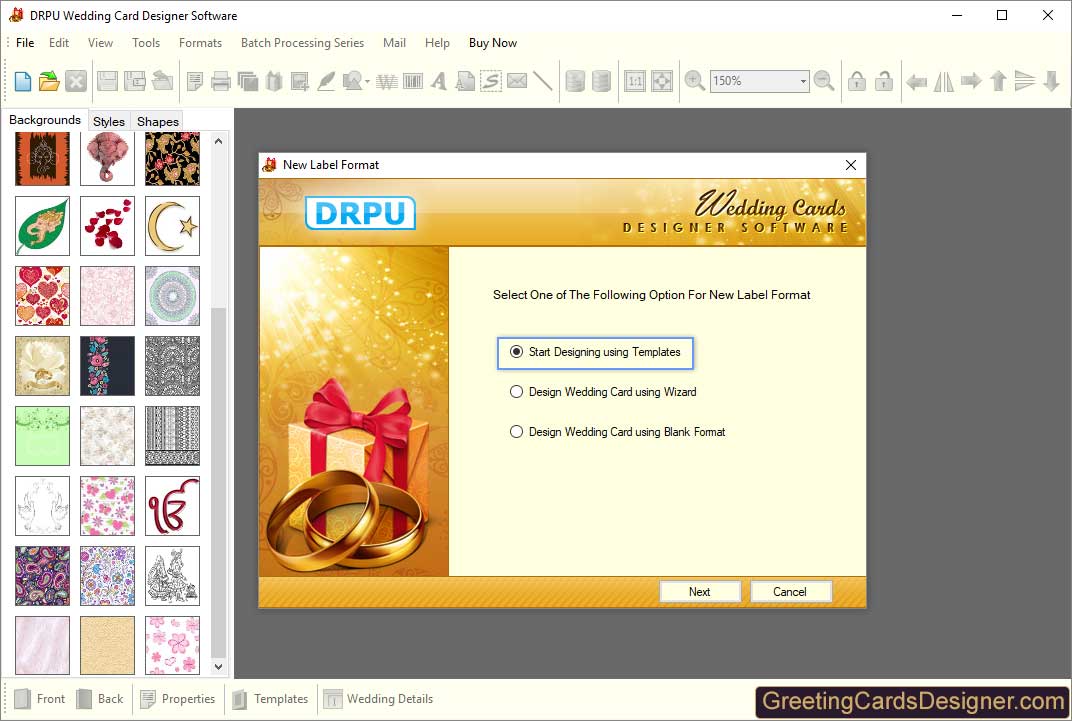Click the up arrow align icon

point(998,81)
